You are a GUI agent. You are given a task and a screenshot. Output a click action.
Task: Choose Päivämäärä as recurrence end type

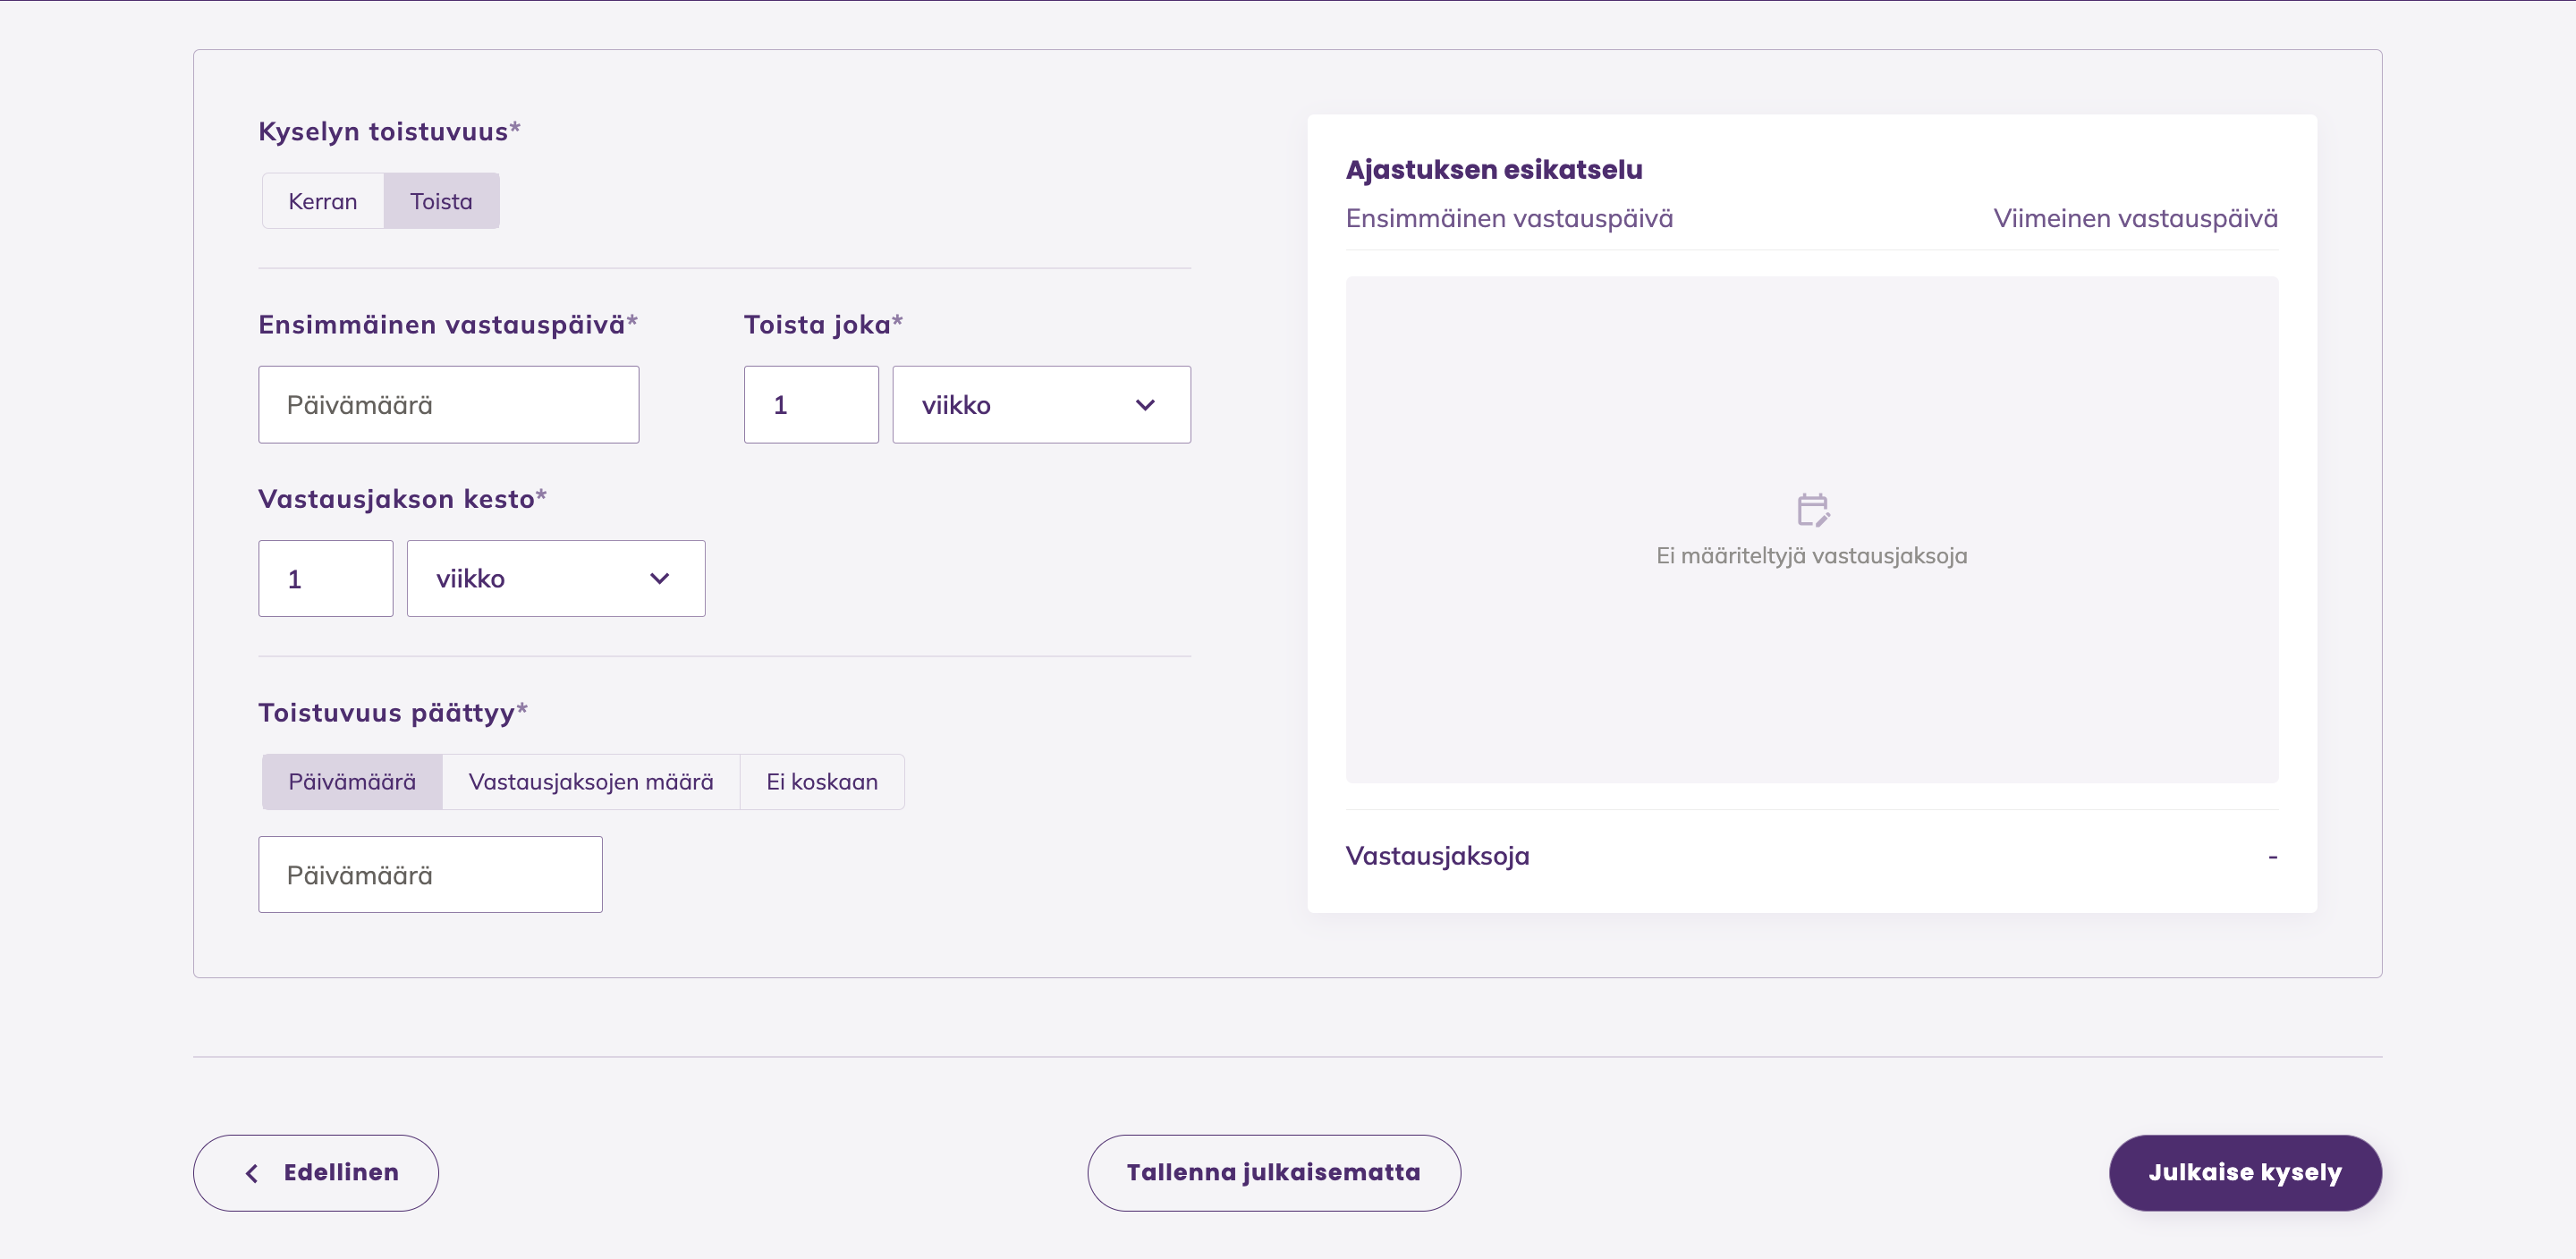[352, 782]
